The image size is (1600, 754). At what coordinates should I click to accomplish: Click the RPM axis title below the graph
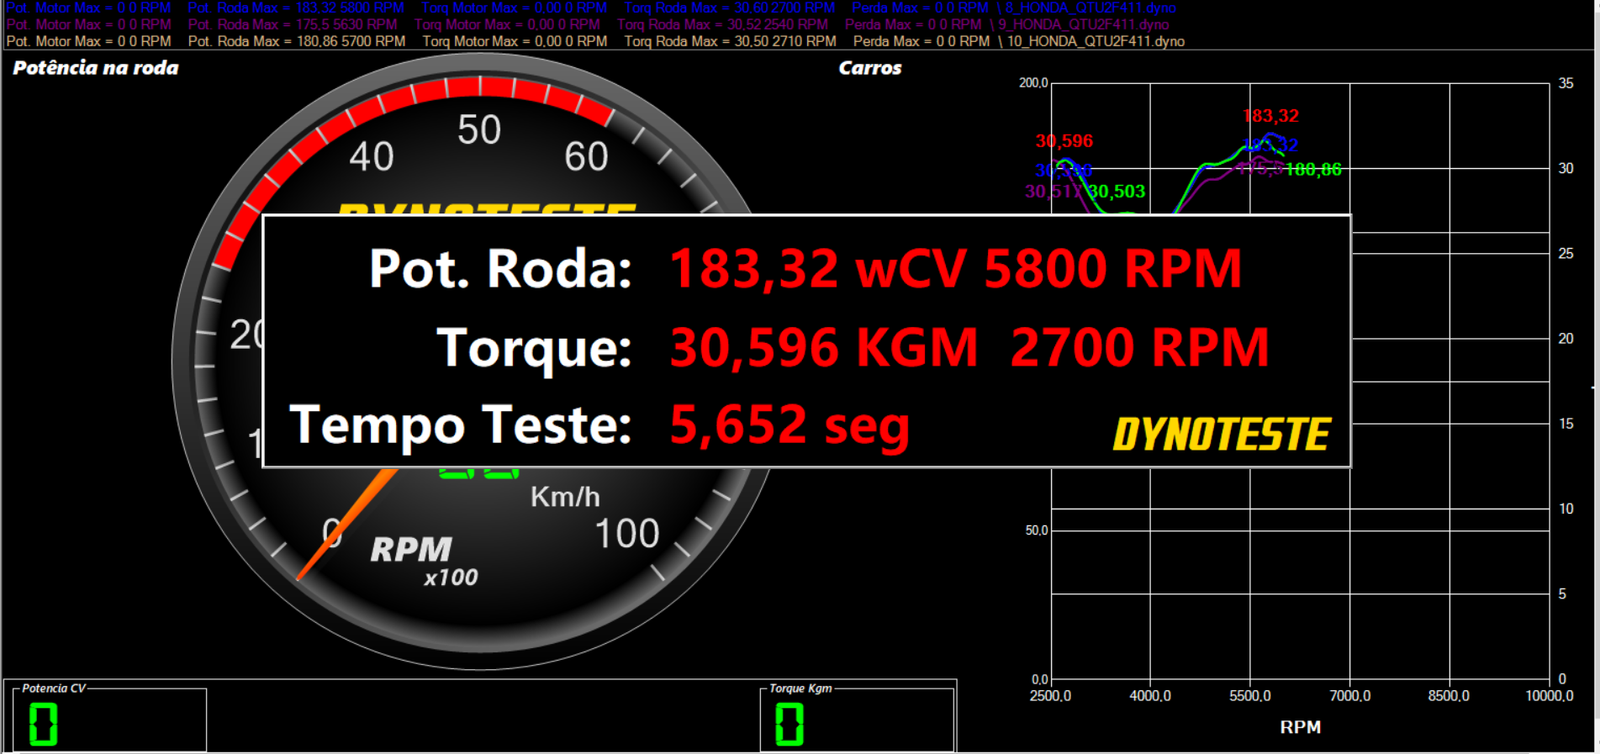pyautogui.click(x=1300, y=727)
